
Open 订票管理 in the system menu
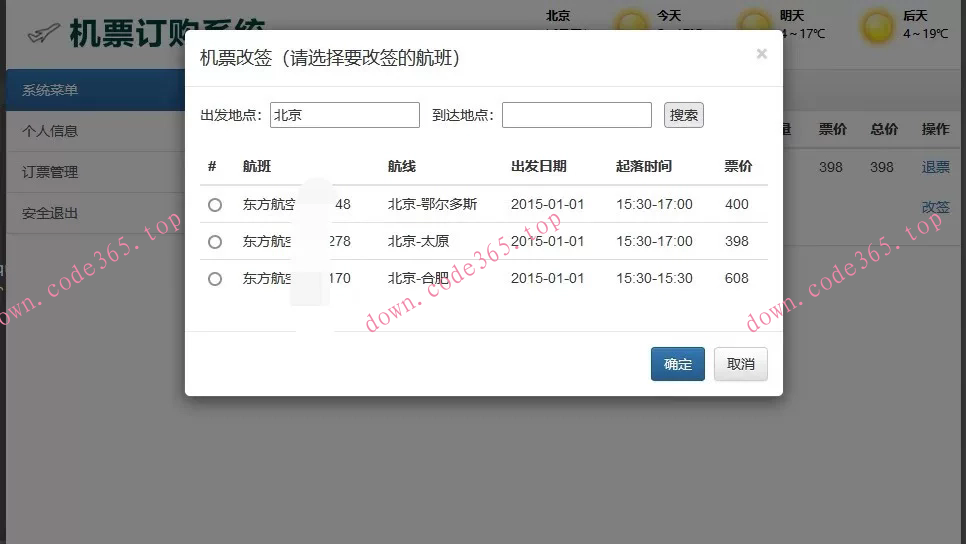tap(50, 173)
